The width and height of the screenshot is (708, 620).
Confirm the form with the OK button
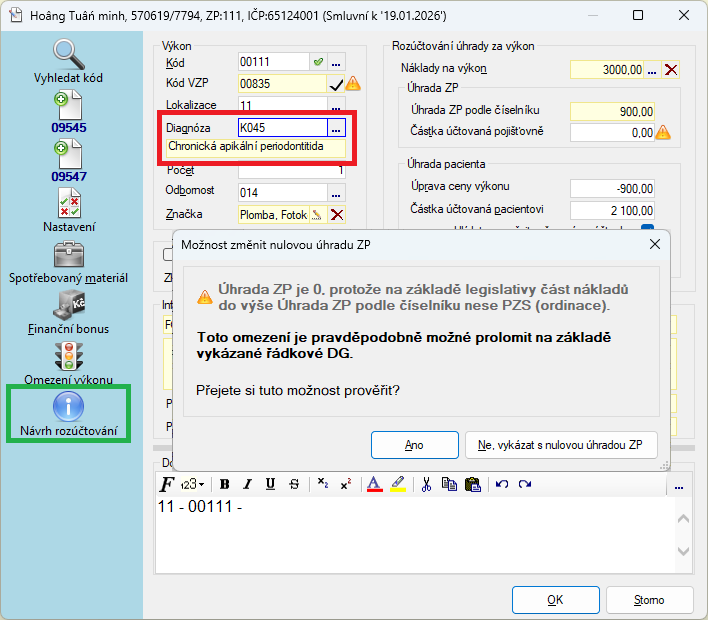coord(555,600)
